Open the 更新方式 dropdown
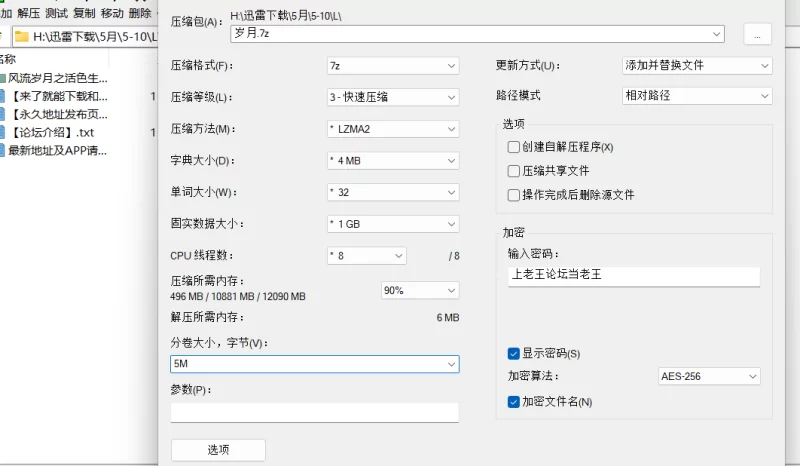The image size is (800, 466). tap(696, 65)
